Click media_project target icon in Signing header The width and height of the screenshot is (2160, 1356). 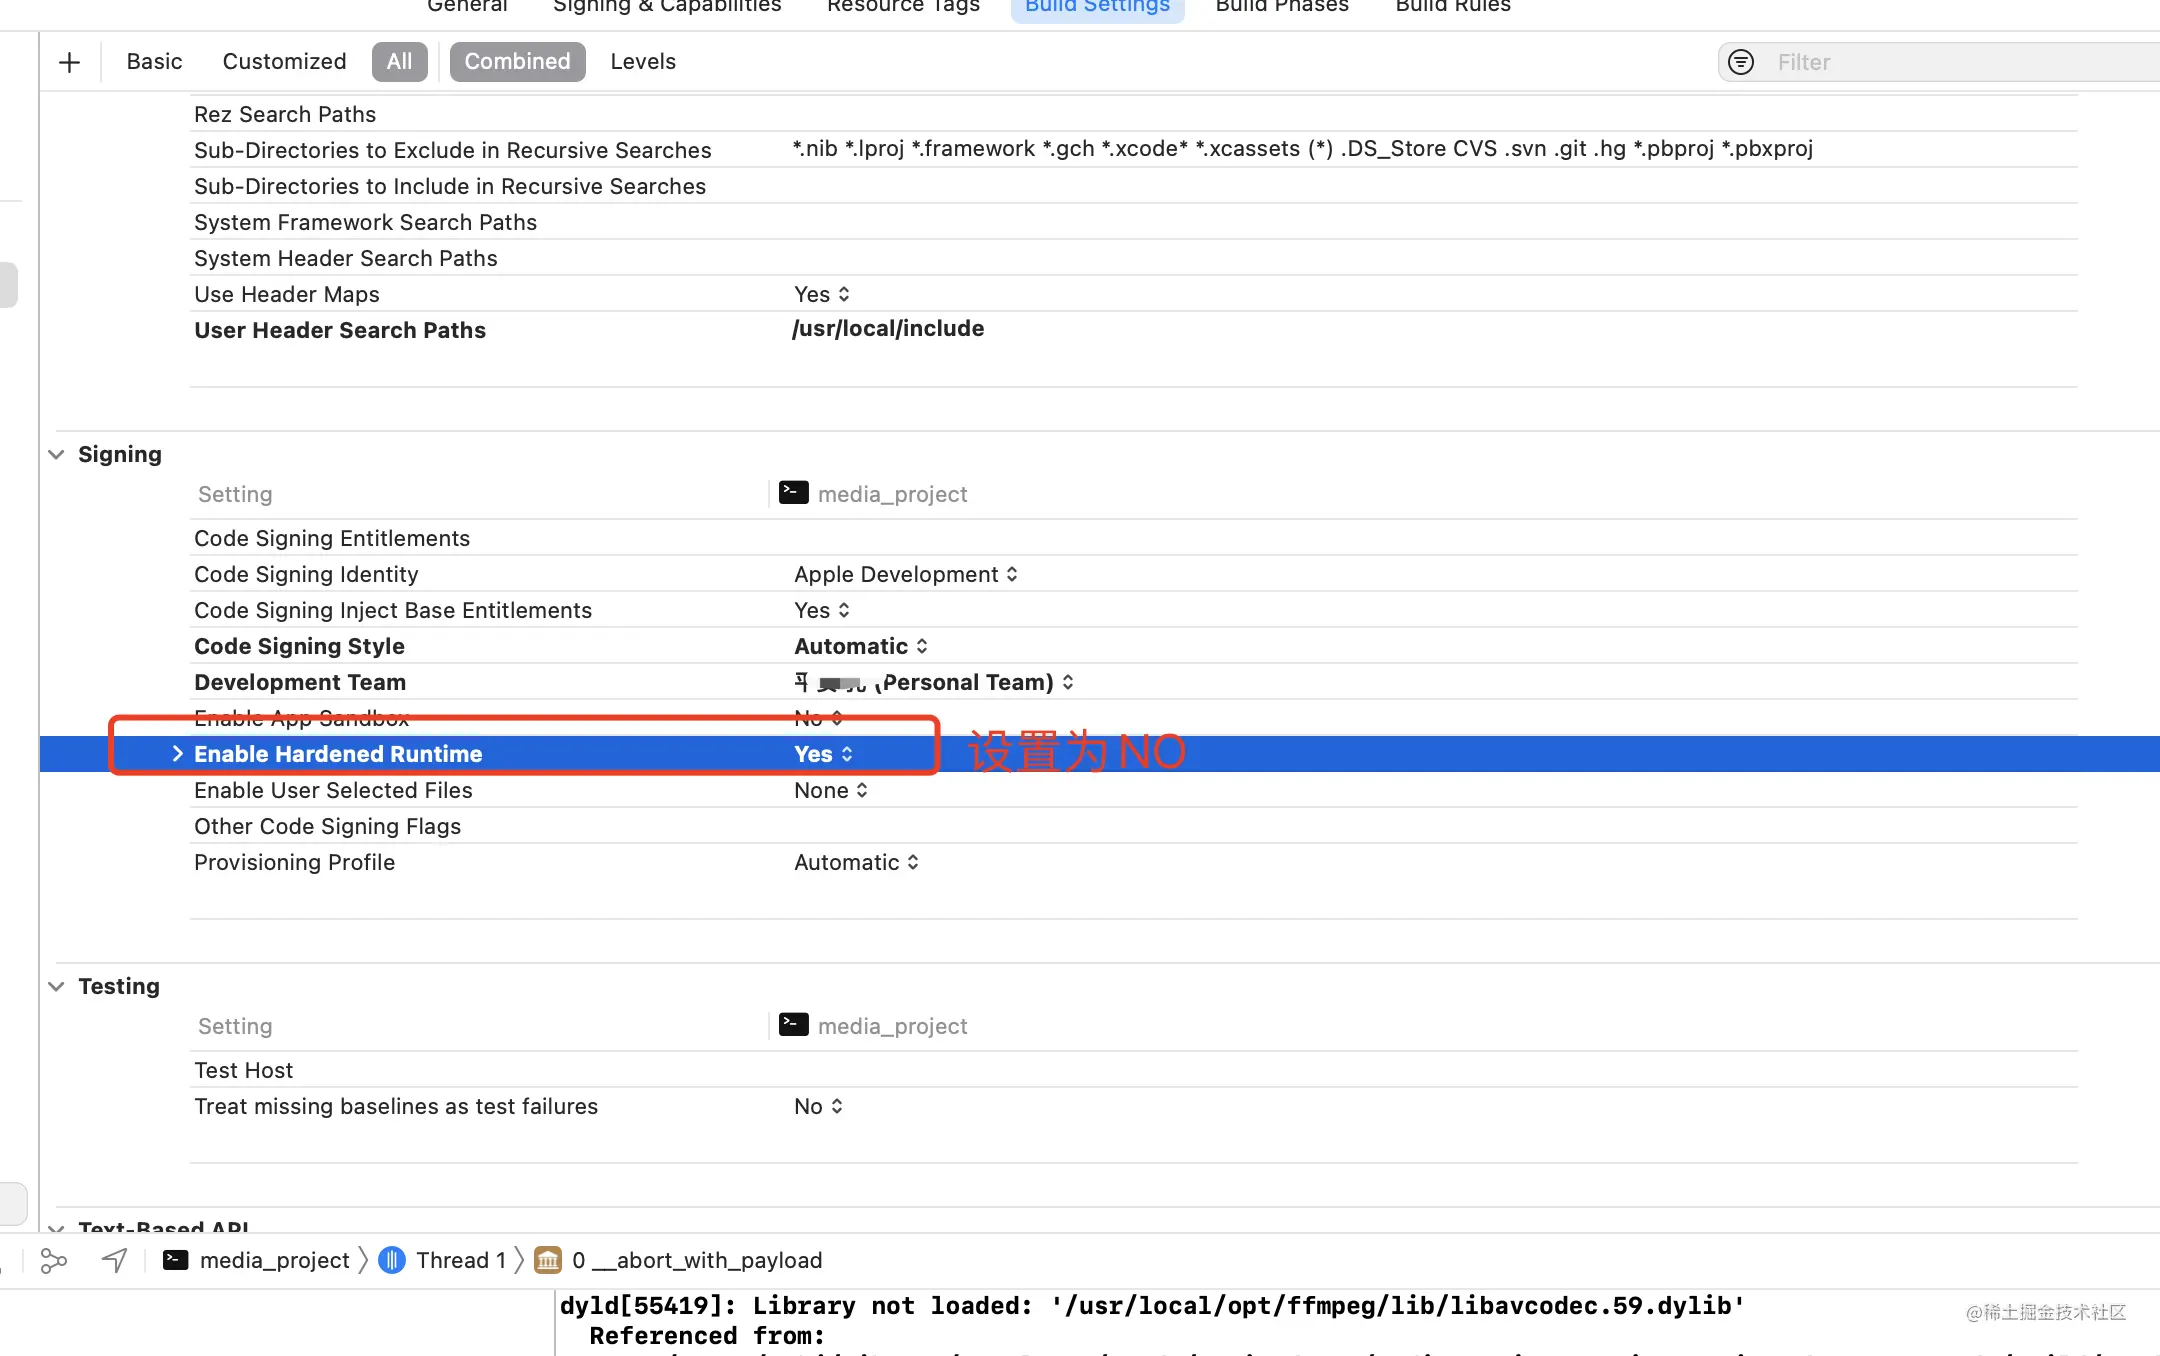794,493
